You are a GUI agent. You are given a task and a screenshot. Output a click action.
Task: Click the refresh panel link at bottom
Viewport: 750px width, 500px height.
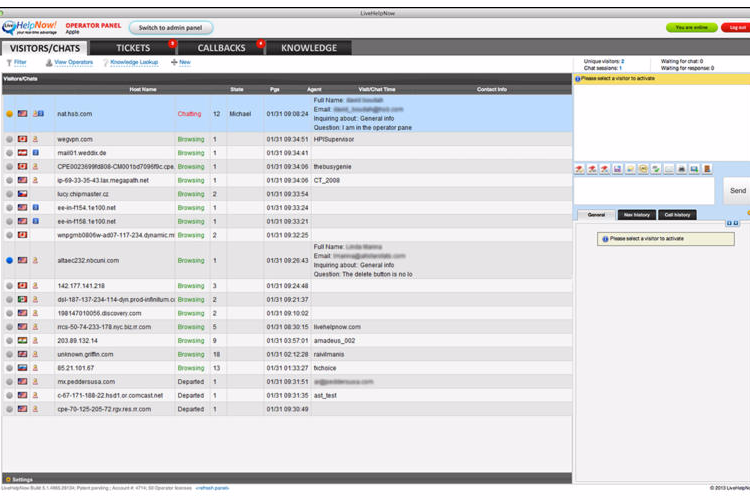coord(212,488)
